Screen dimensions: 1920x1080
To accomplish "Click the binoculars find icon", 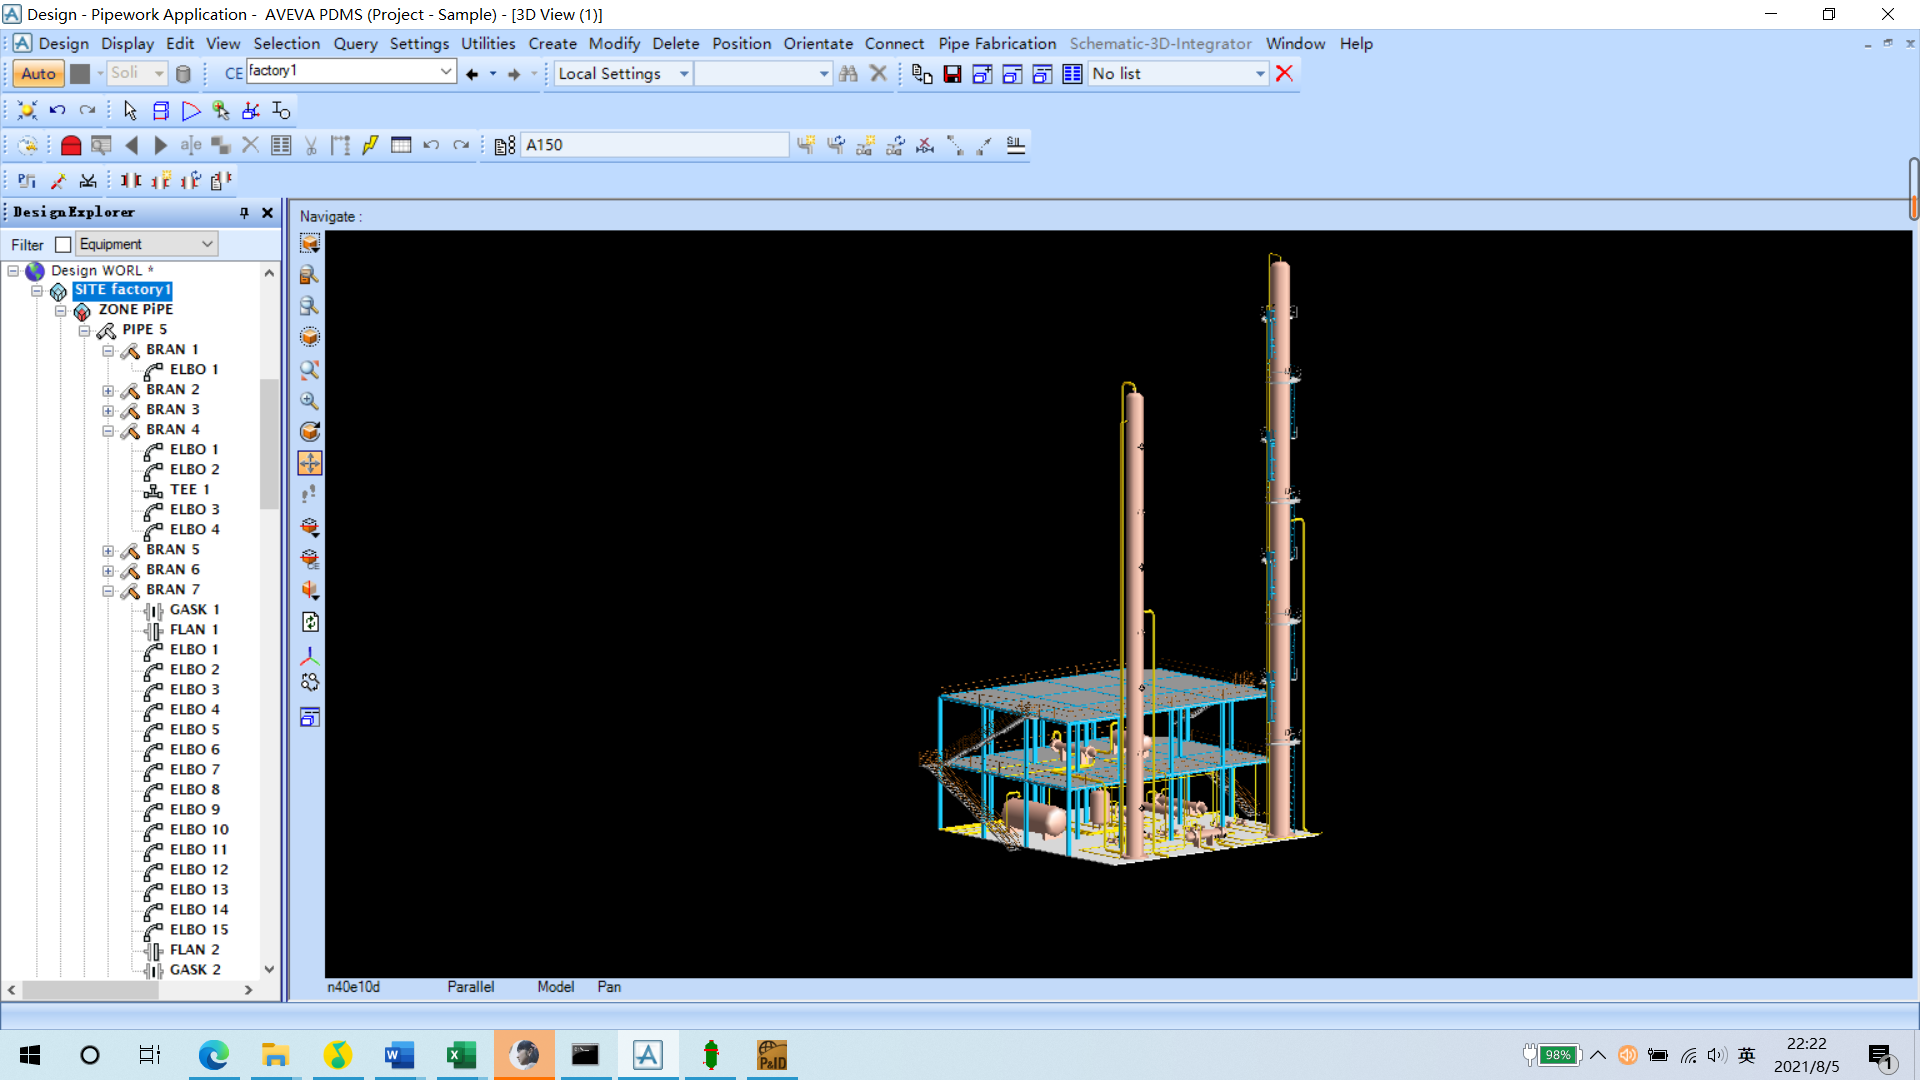I will click(848, 74).
